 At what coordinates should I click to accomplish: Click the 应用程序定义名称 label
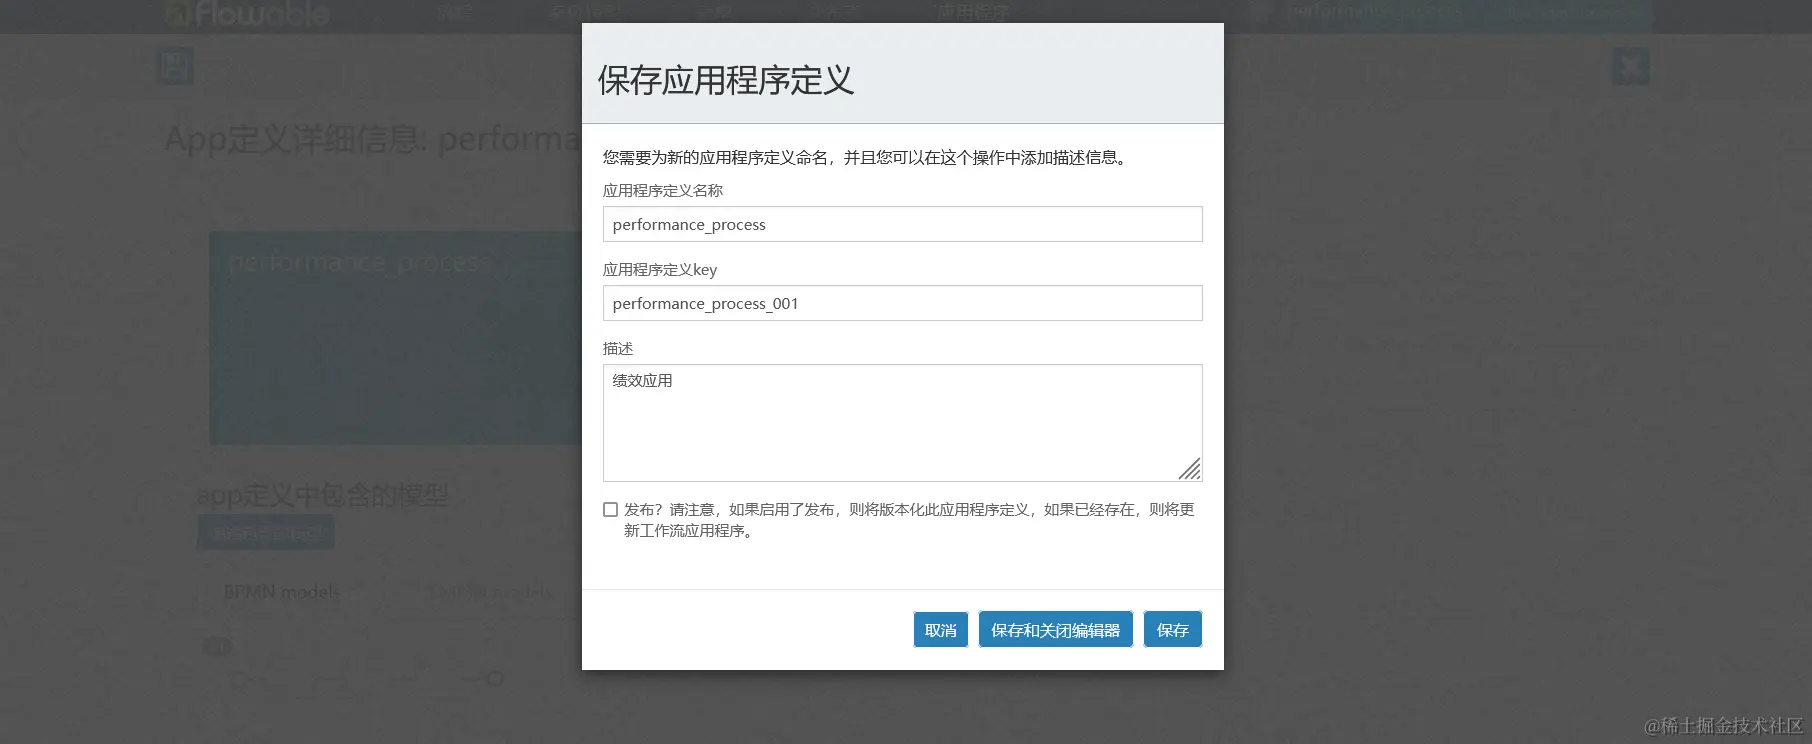pyautogui.click(x=663, y=190)
